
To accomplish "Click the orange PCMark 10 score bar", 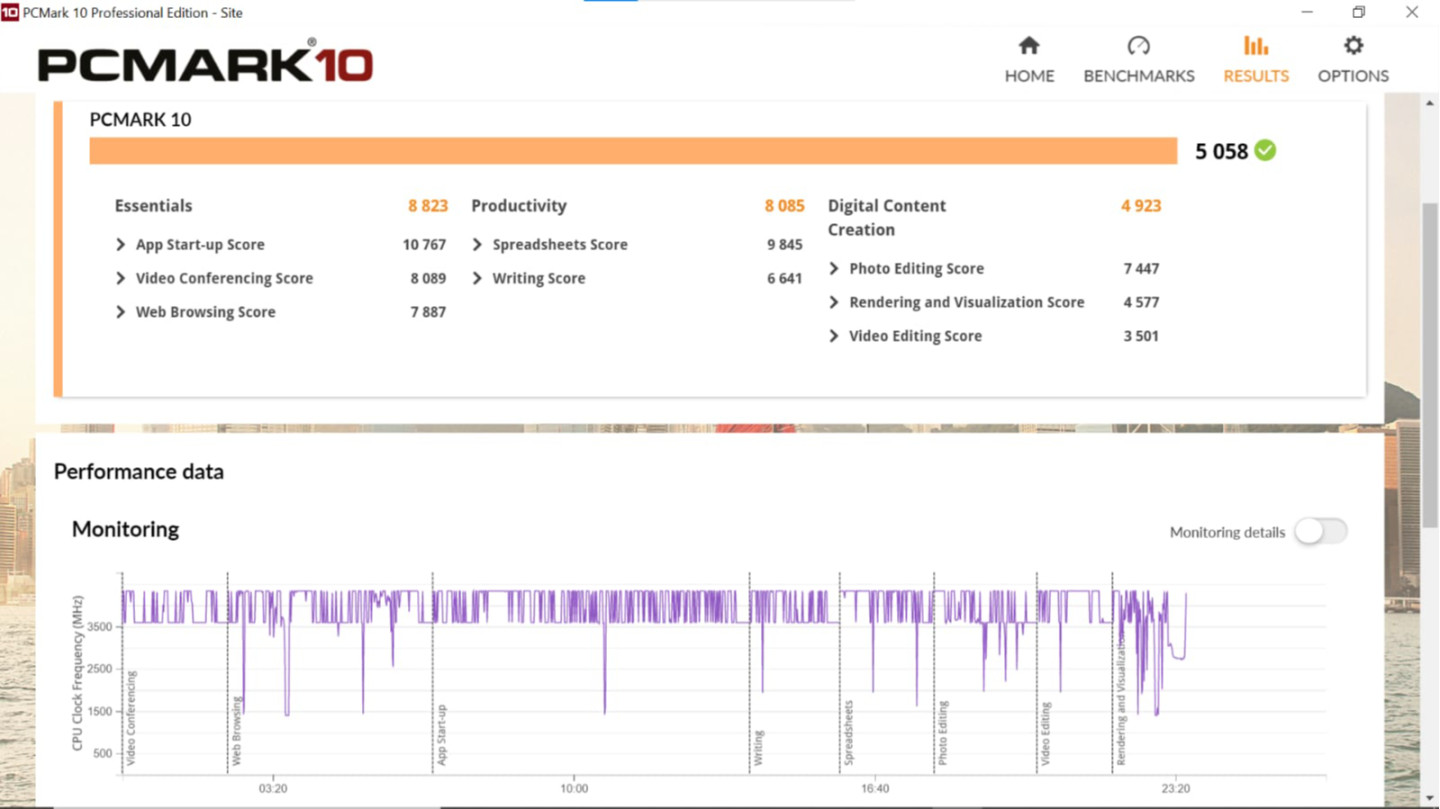I will click(633, 151).
